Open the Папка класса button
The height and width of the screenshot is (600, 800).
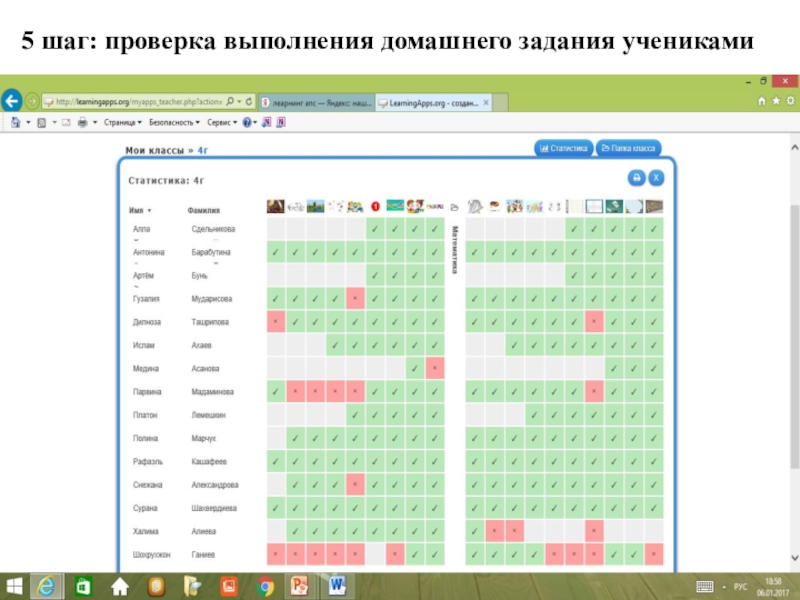click(629, 148)
